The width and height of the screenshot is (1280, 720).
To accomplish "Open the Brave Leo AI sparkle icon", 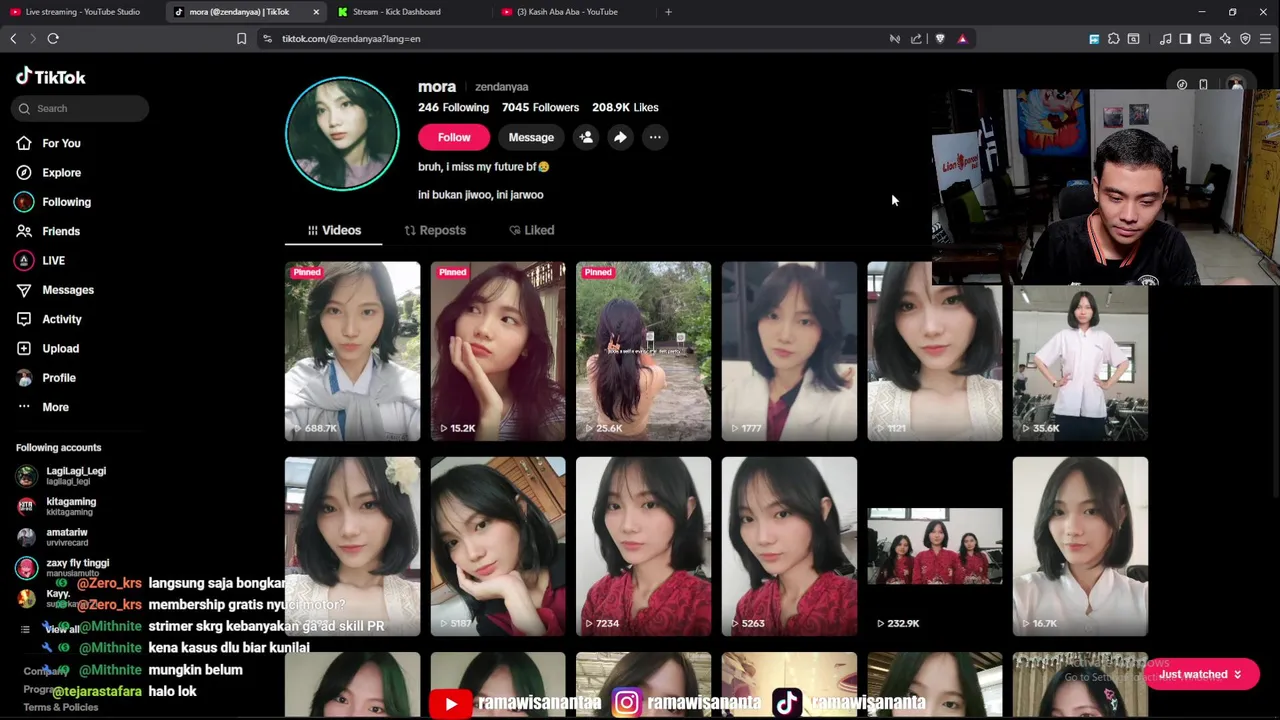I will [1225, 38].
